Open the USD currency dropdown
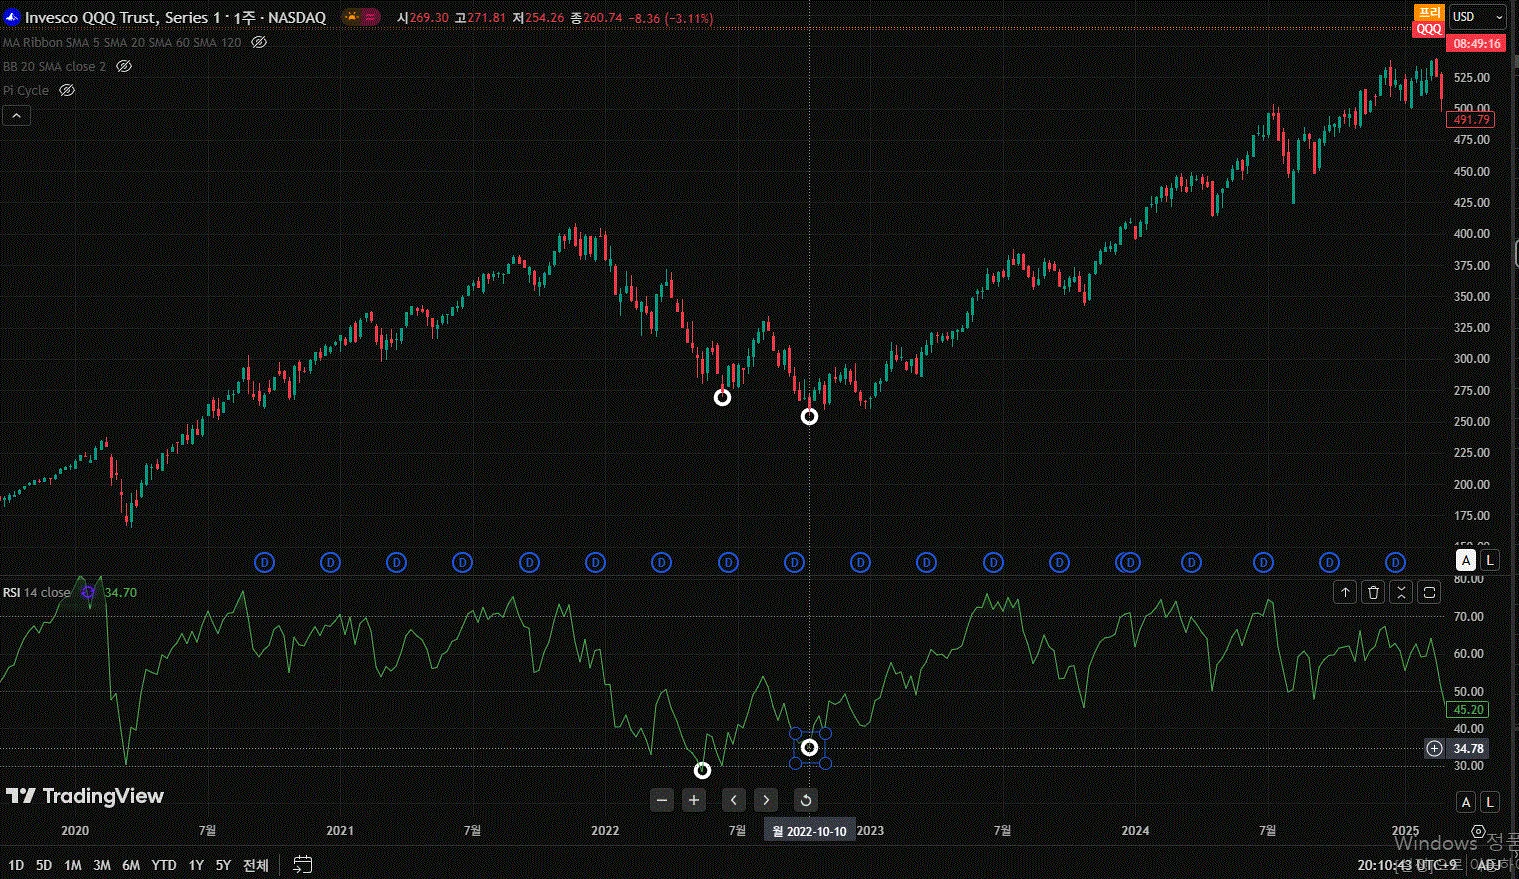 click(x=1478, y=17)
